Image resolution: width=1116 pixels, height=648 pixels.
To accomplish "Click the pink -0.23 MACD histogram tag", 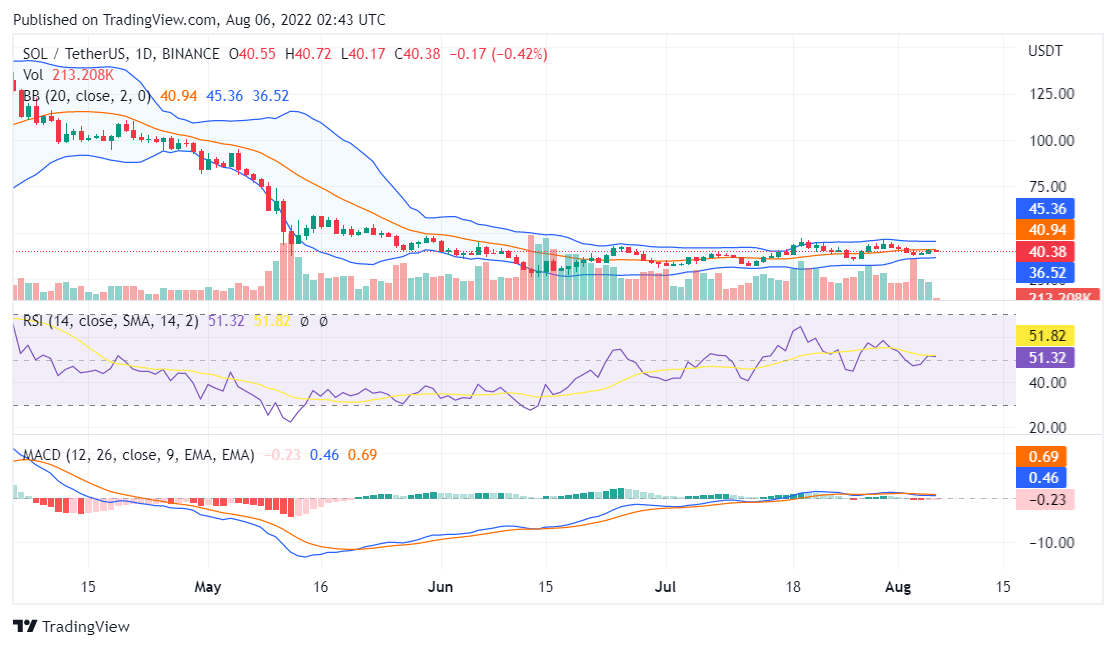I will pos(1044,499).
